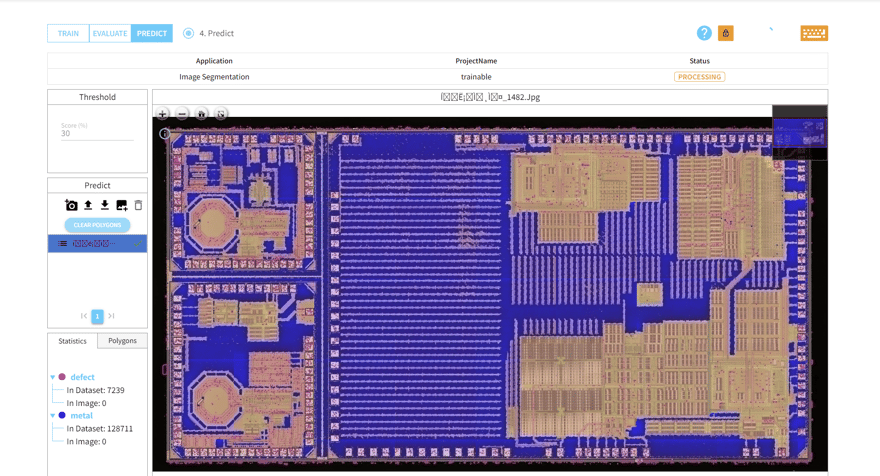Open keyboard shortcuts icon
This screenshot has height=476, width=880.
pyautogui.click(x=814, y=33)
